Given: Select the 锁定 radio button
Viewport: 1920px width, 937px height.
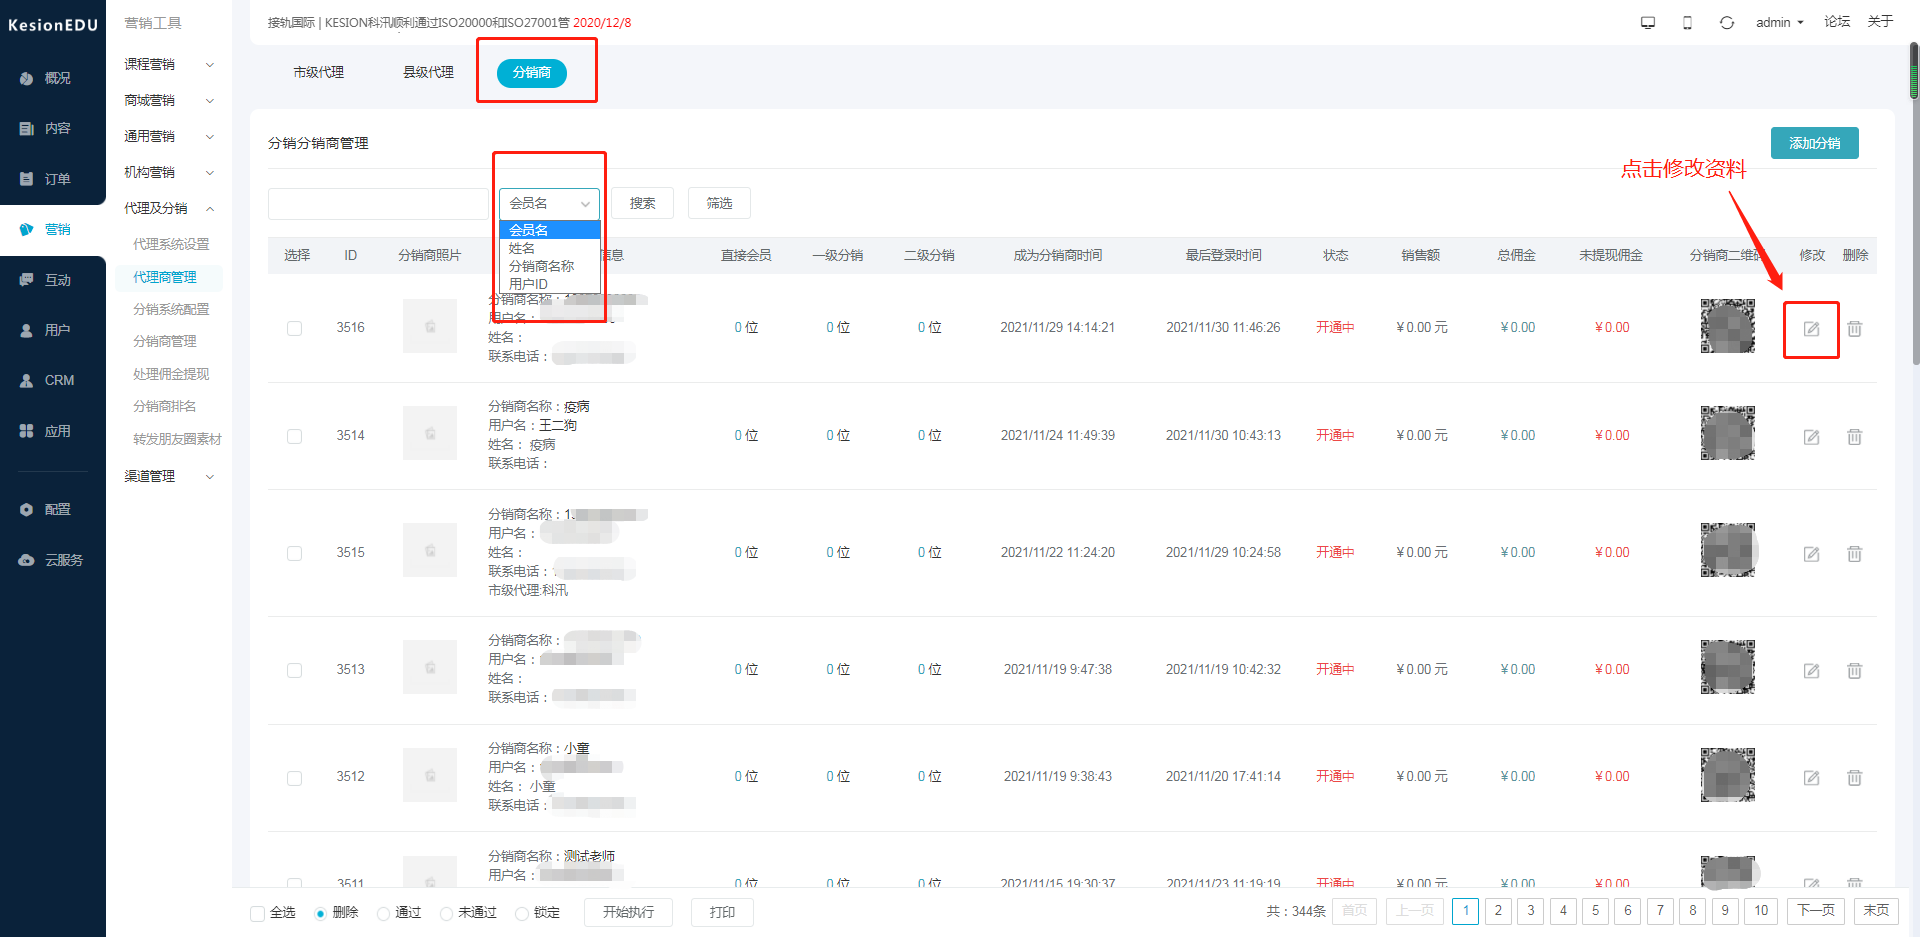Looking at the screenshot, I should (x=521, y=913).
